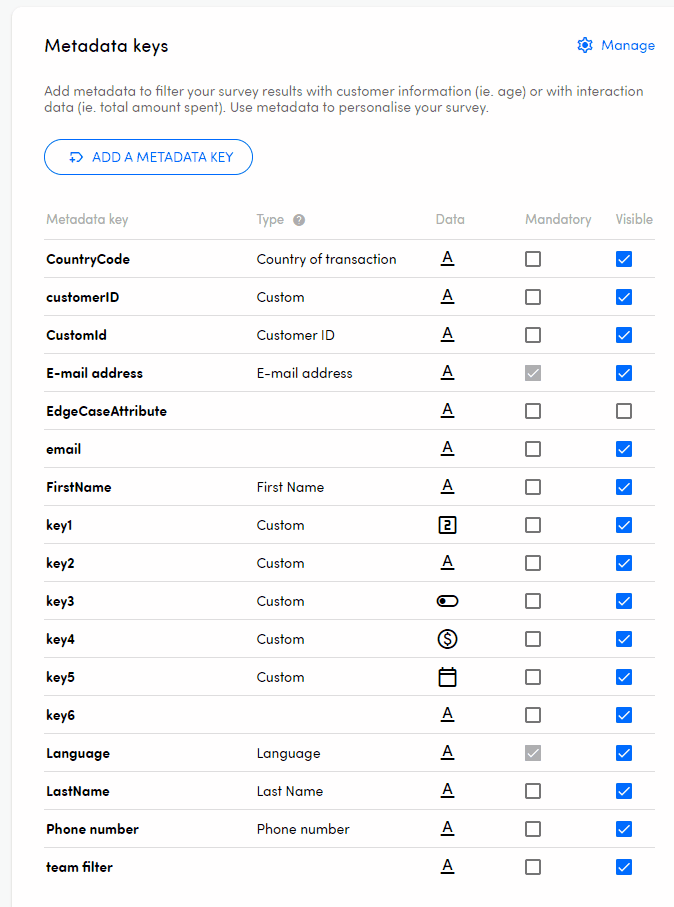Tick Mandatory checkbox for LastName
Image resolution: width=674 pixels, height=907 pixels.
(533, 791)
